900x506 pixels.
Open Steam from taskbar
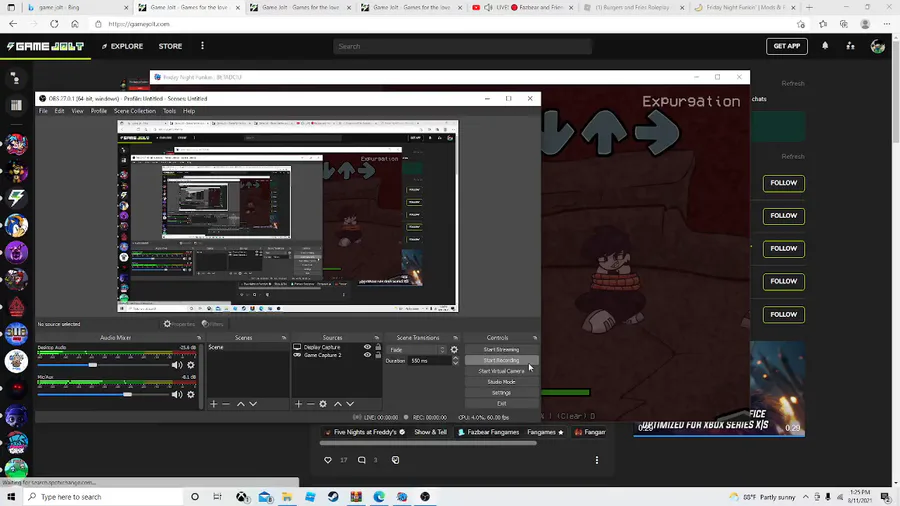pos(333,497)
